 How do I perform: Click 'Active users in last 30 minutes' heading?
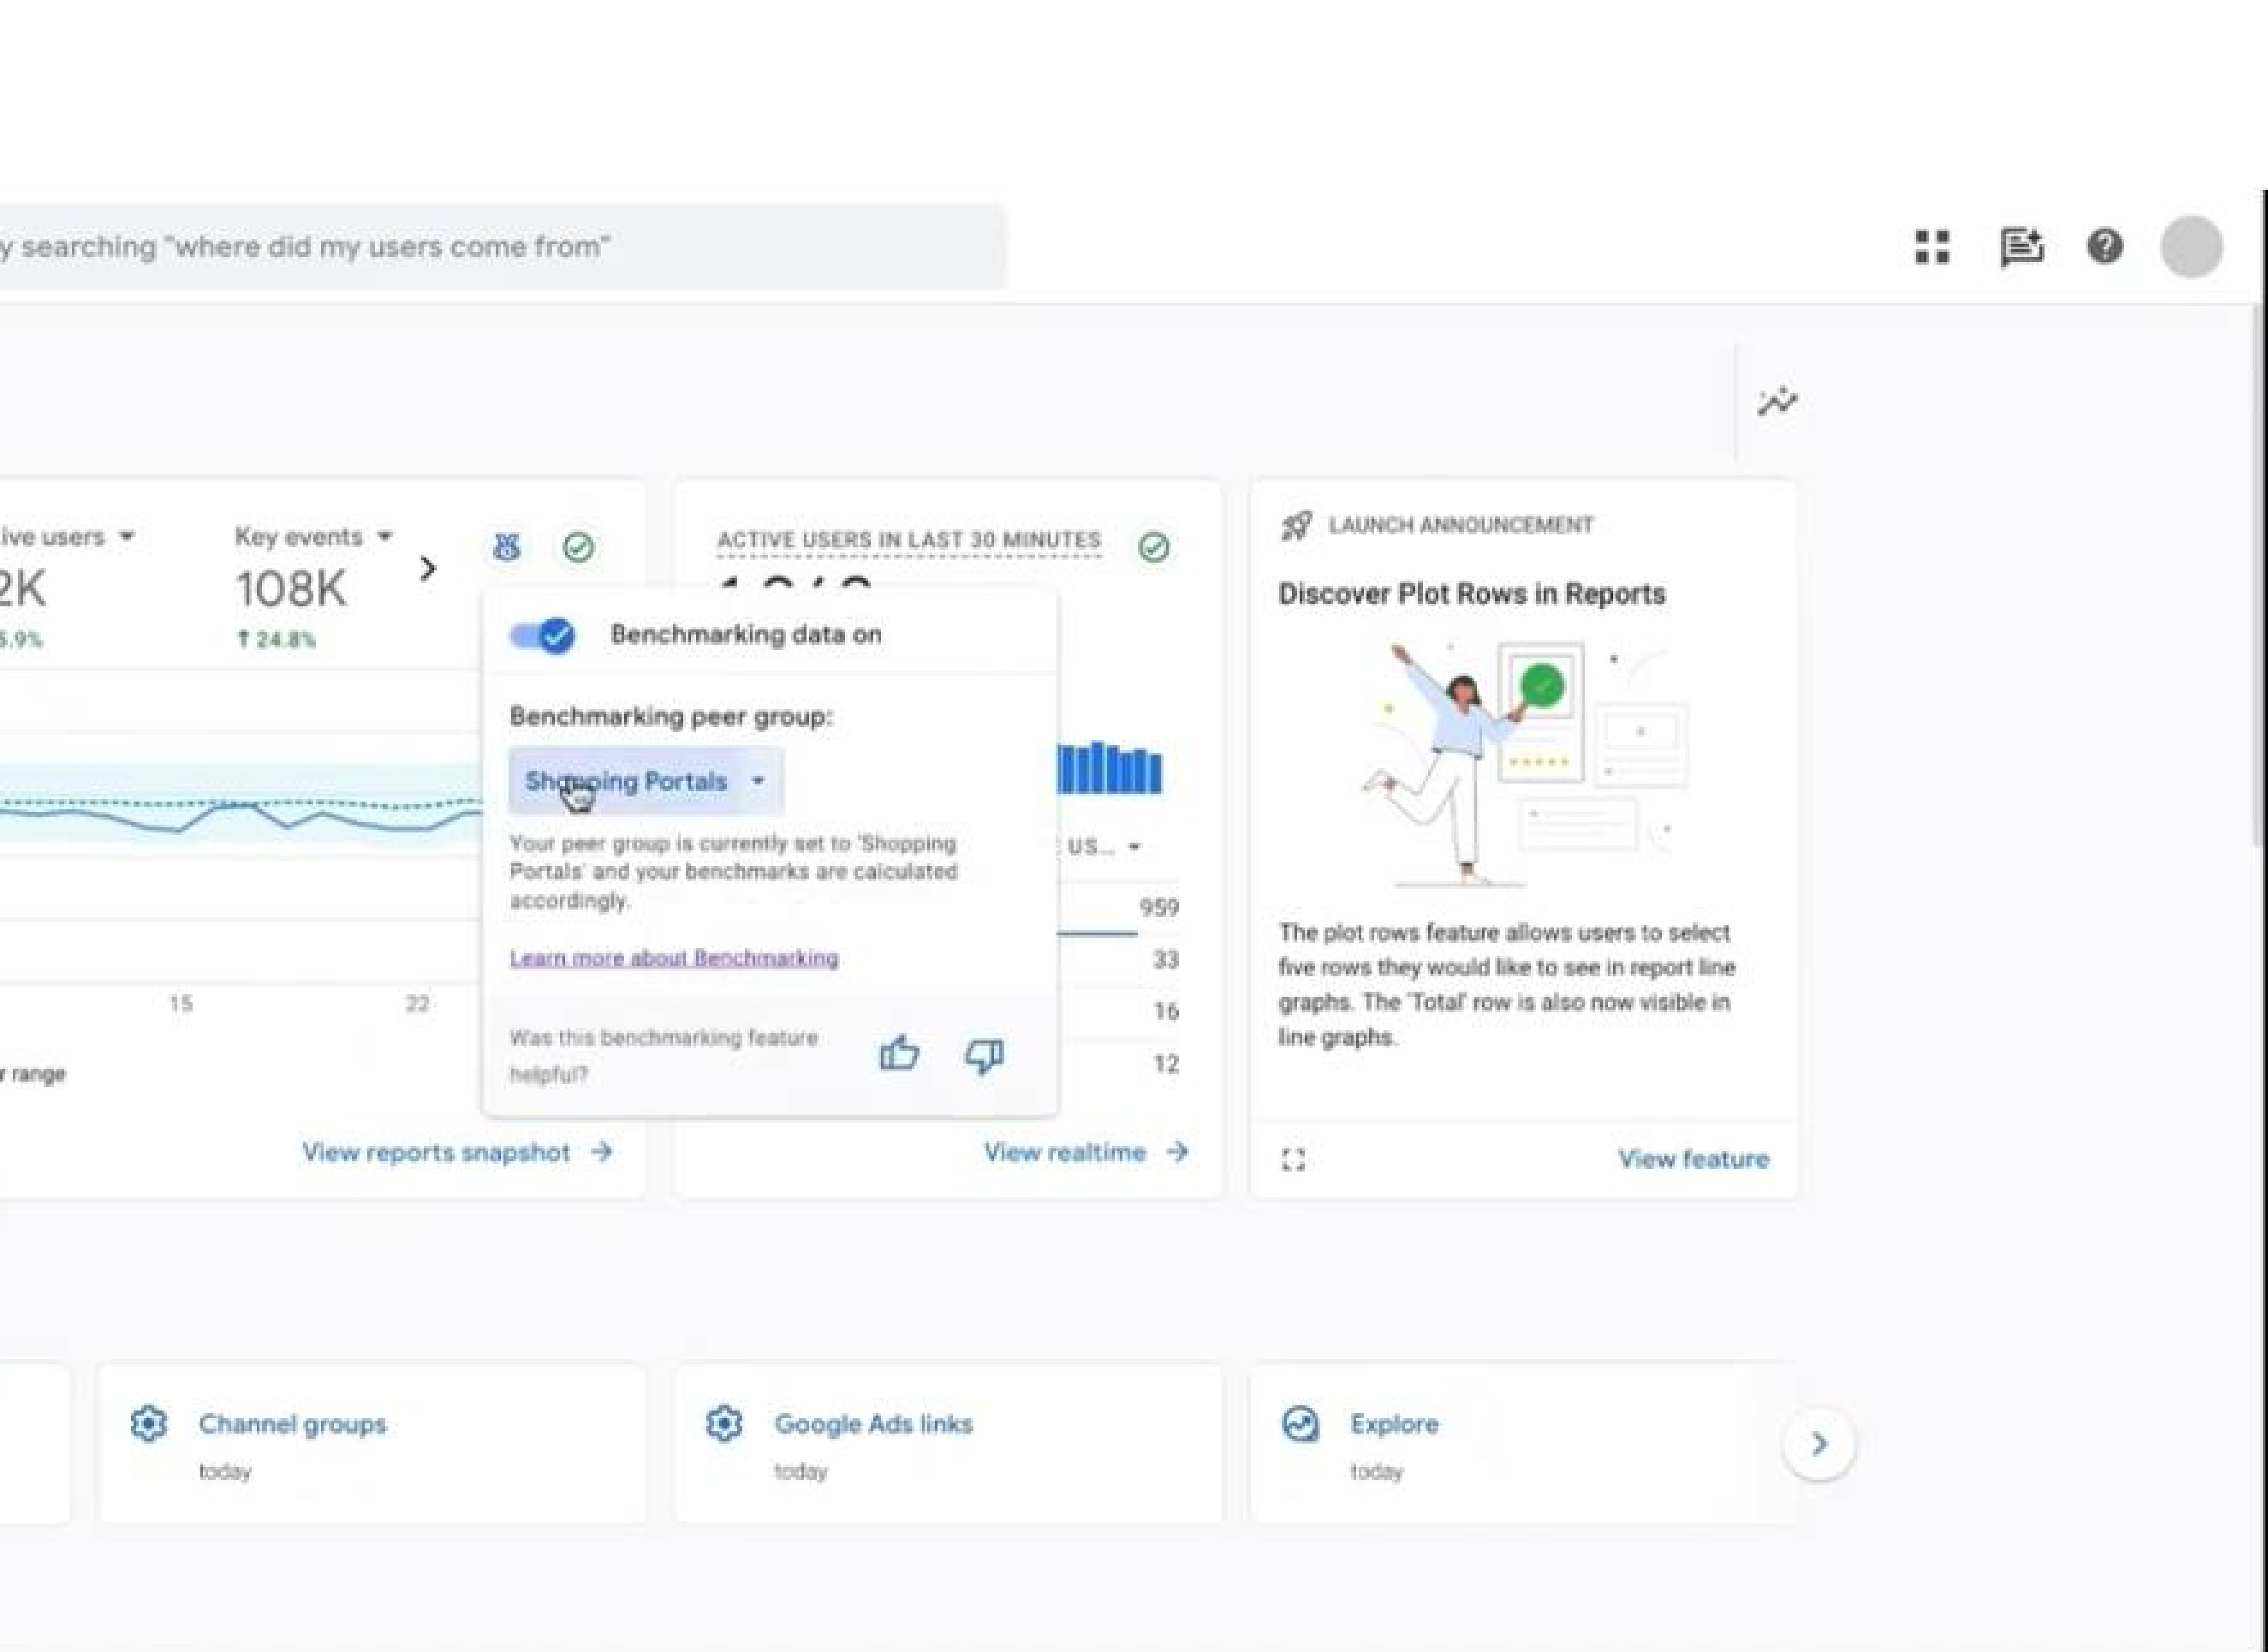[909, 540]
